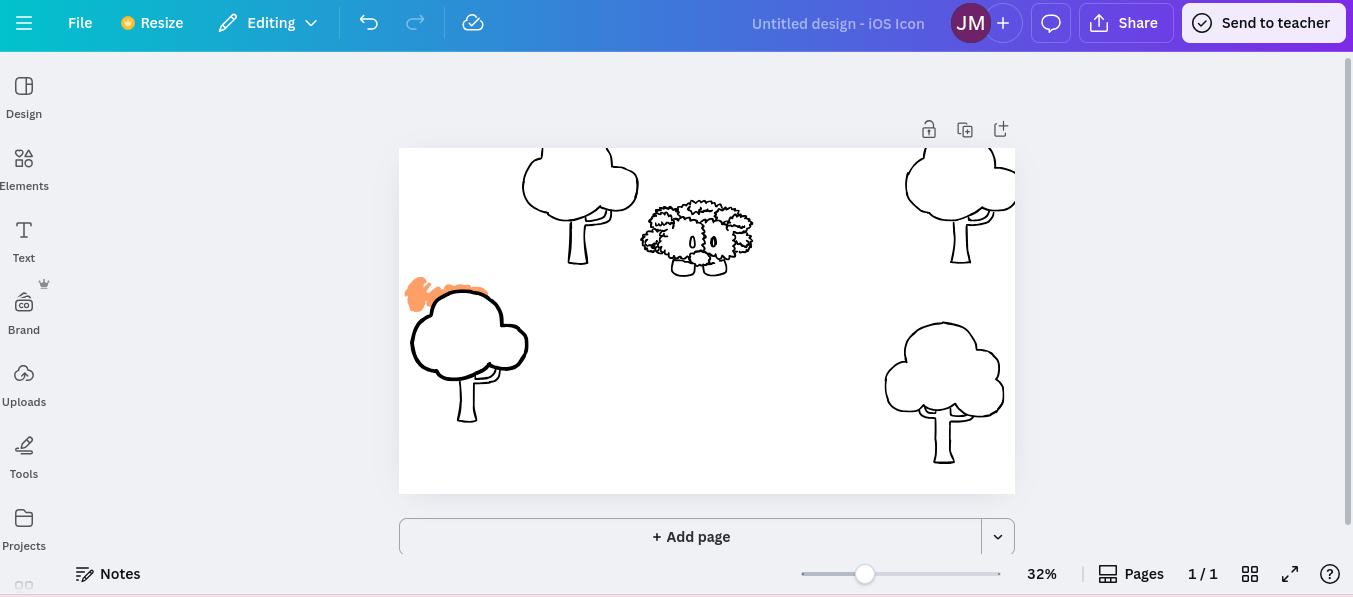Click the cloud save status icon
Viewport: 1353px width, 597px height.
tap(473, 23)
